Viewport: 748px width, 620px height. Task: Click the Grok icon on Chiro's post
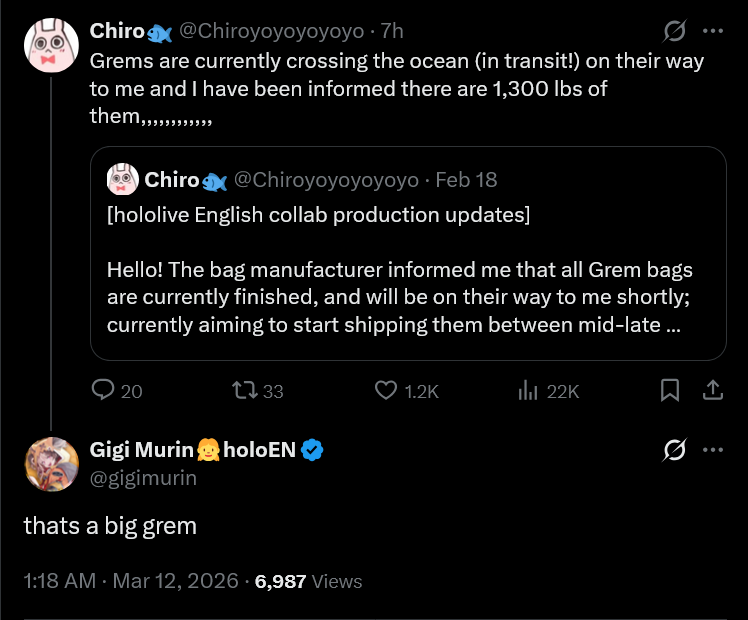675,31
